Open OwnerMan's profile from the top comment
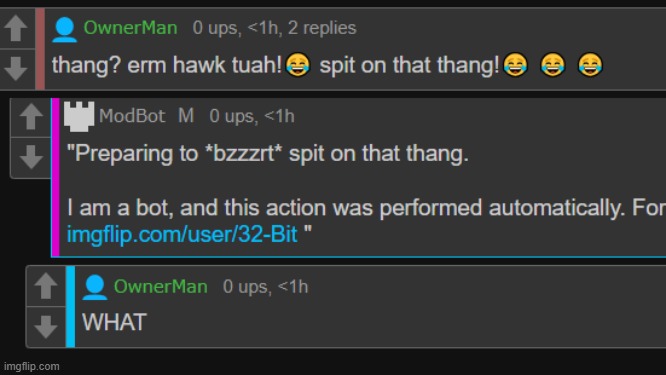The height and width of the screenshot is (375, 666). pyautogui.click(x=130, y=28)
